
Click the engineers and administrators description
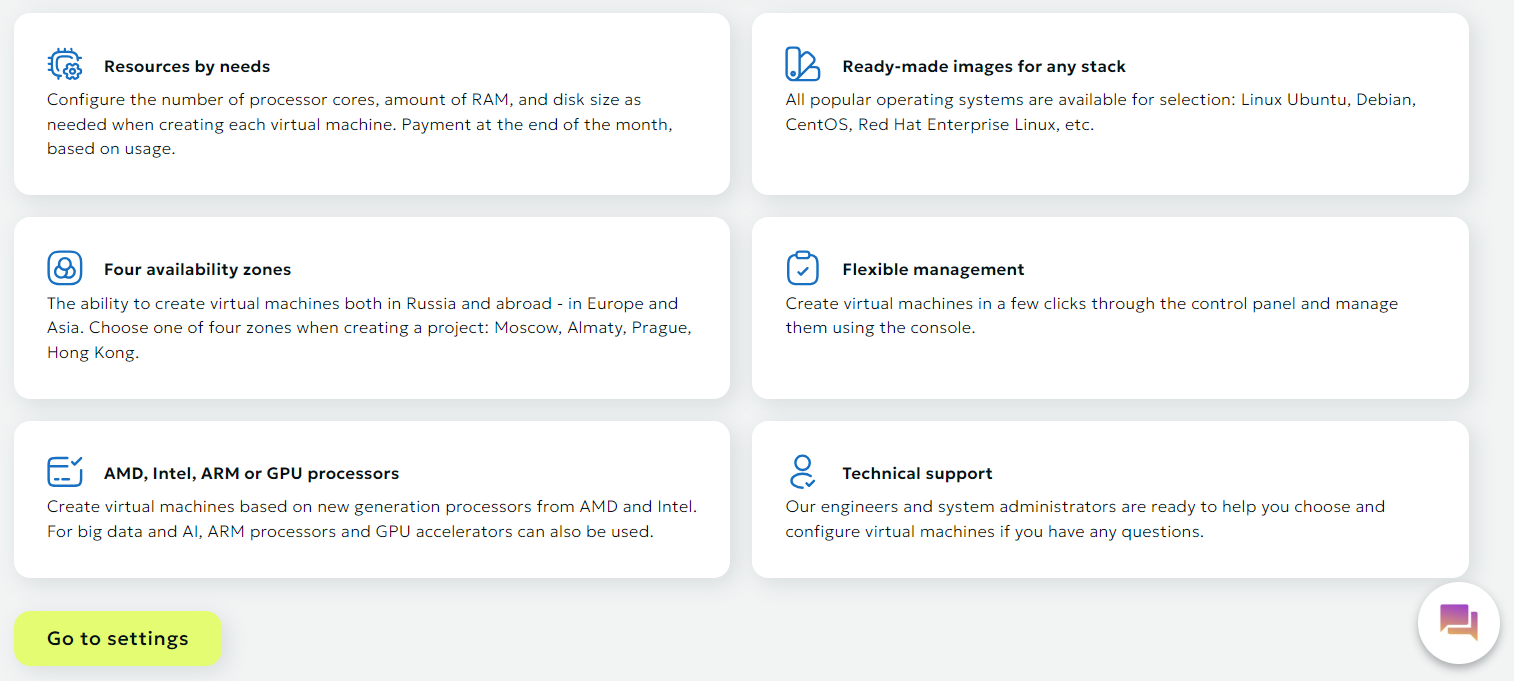click(1085, 519)
